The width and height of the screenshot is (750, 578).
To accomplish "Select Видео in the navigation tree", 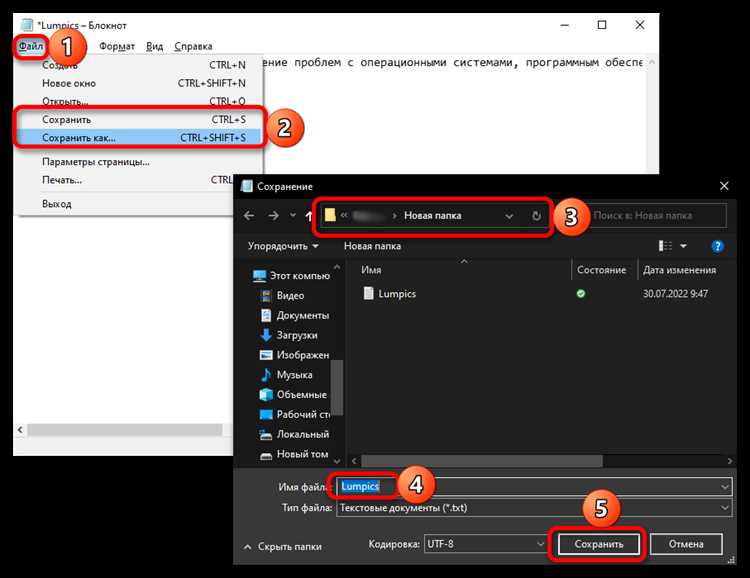I will pos(282,296).
